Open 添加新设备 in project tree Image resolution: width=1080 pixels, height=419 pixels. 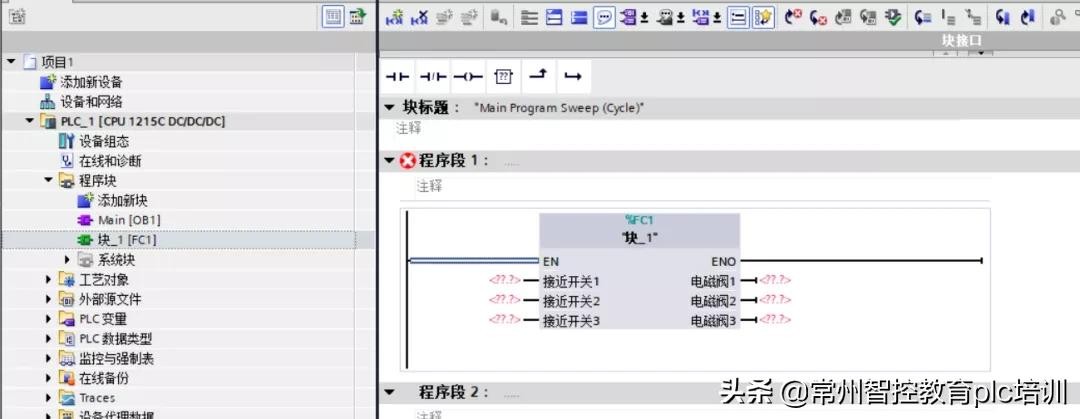[x=91, y=82]
